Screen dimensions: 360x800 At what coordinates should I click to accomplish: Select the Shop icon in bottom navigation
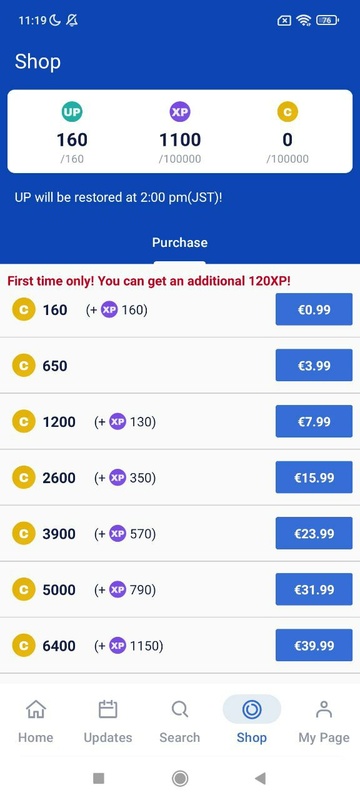tap(252, 709)
